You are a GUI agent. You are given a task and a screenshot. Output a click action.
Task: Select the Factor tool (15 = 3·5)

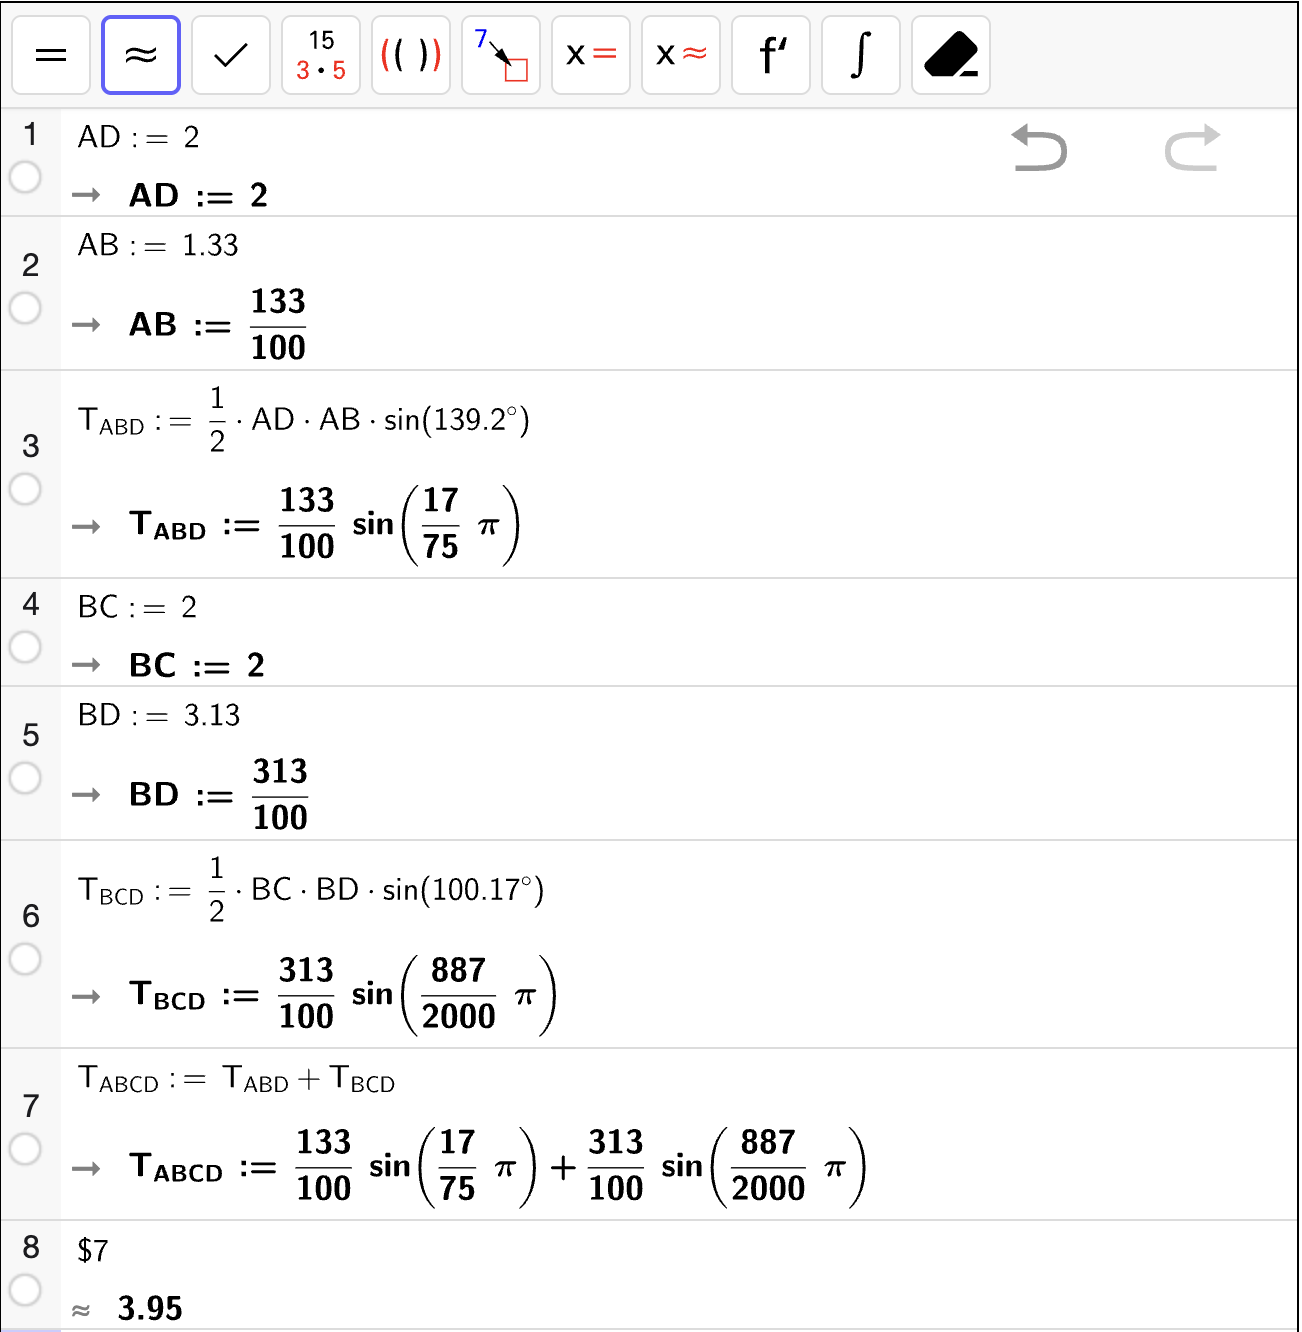pos(321,56)
